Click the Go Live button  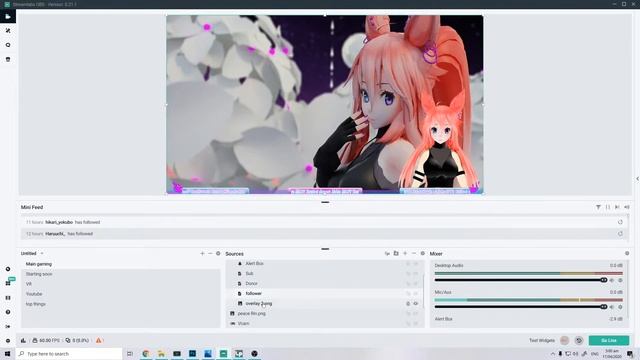click(609, 340)
